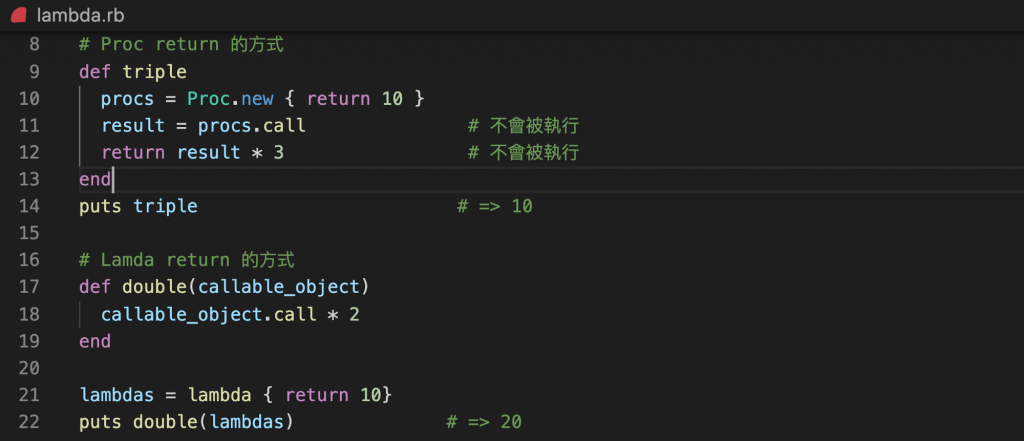This screenshot has width=1024, height=441.
Task: Click 'double' method name on line 17
Action: point(154,286)
